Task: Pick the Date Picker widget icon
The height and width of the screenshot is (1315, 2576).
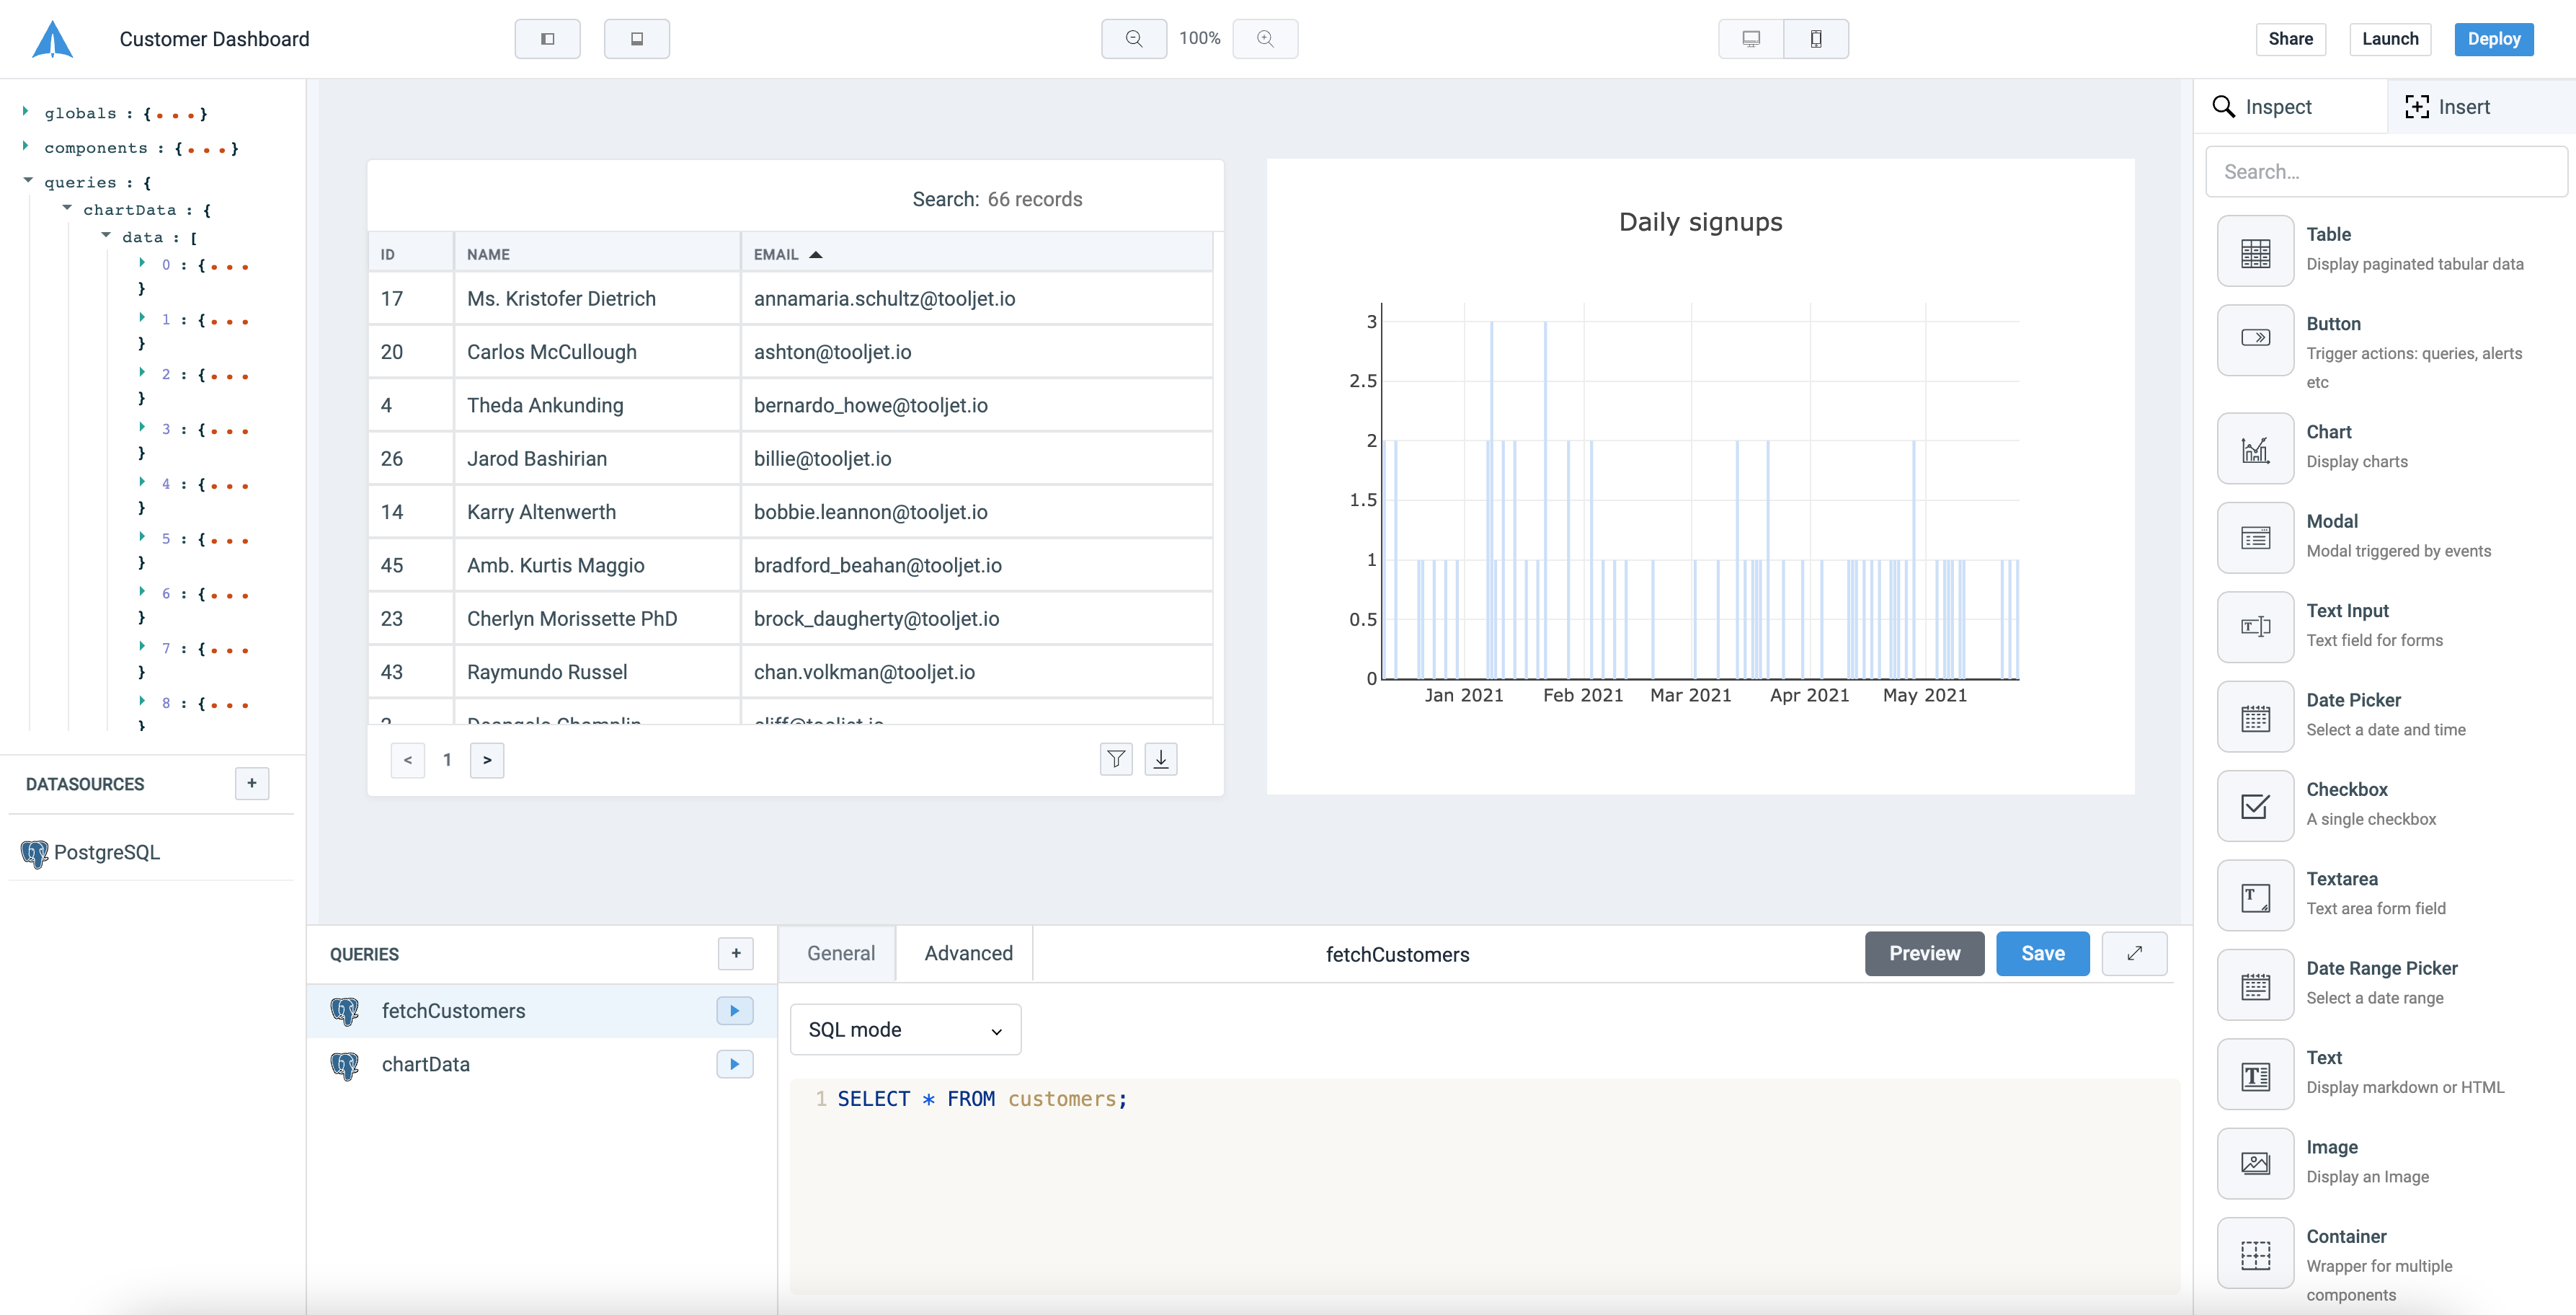Action: click(2255, 717)
